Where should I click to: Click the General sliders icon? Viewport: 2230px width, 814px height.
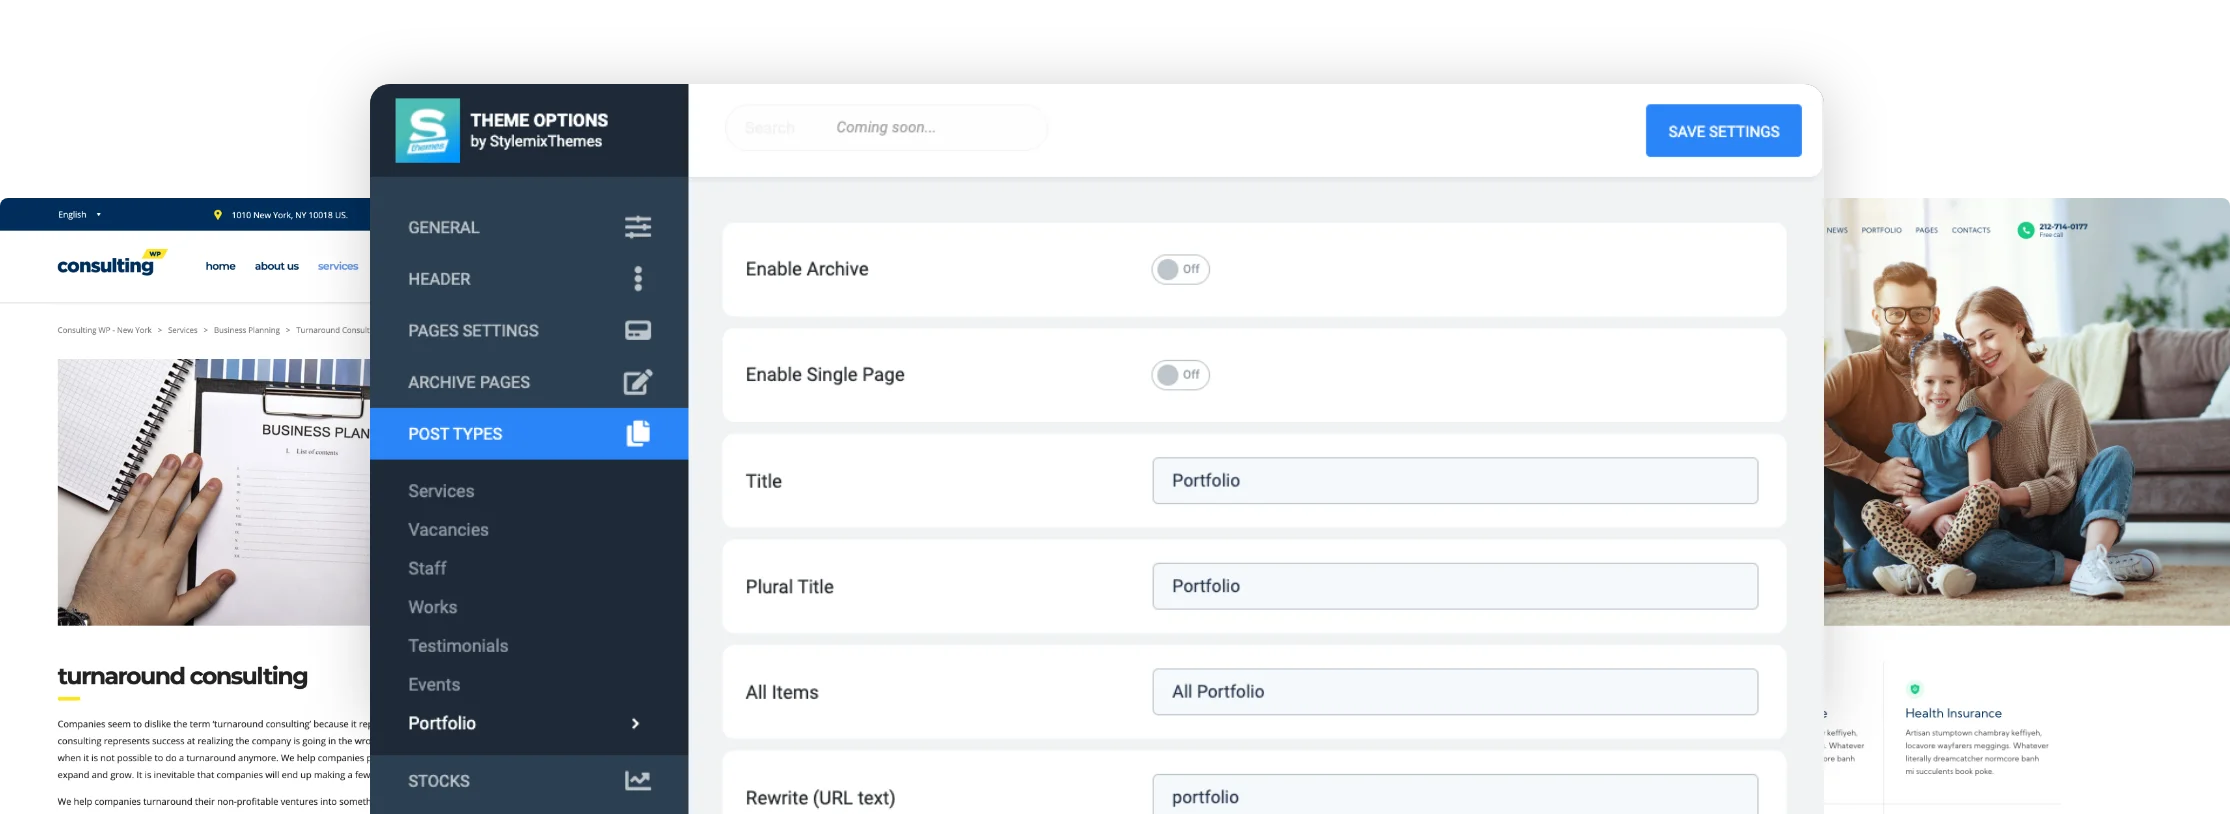(x=638, y=227)
